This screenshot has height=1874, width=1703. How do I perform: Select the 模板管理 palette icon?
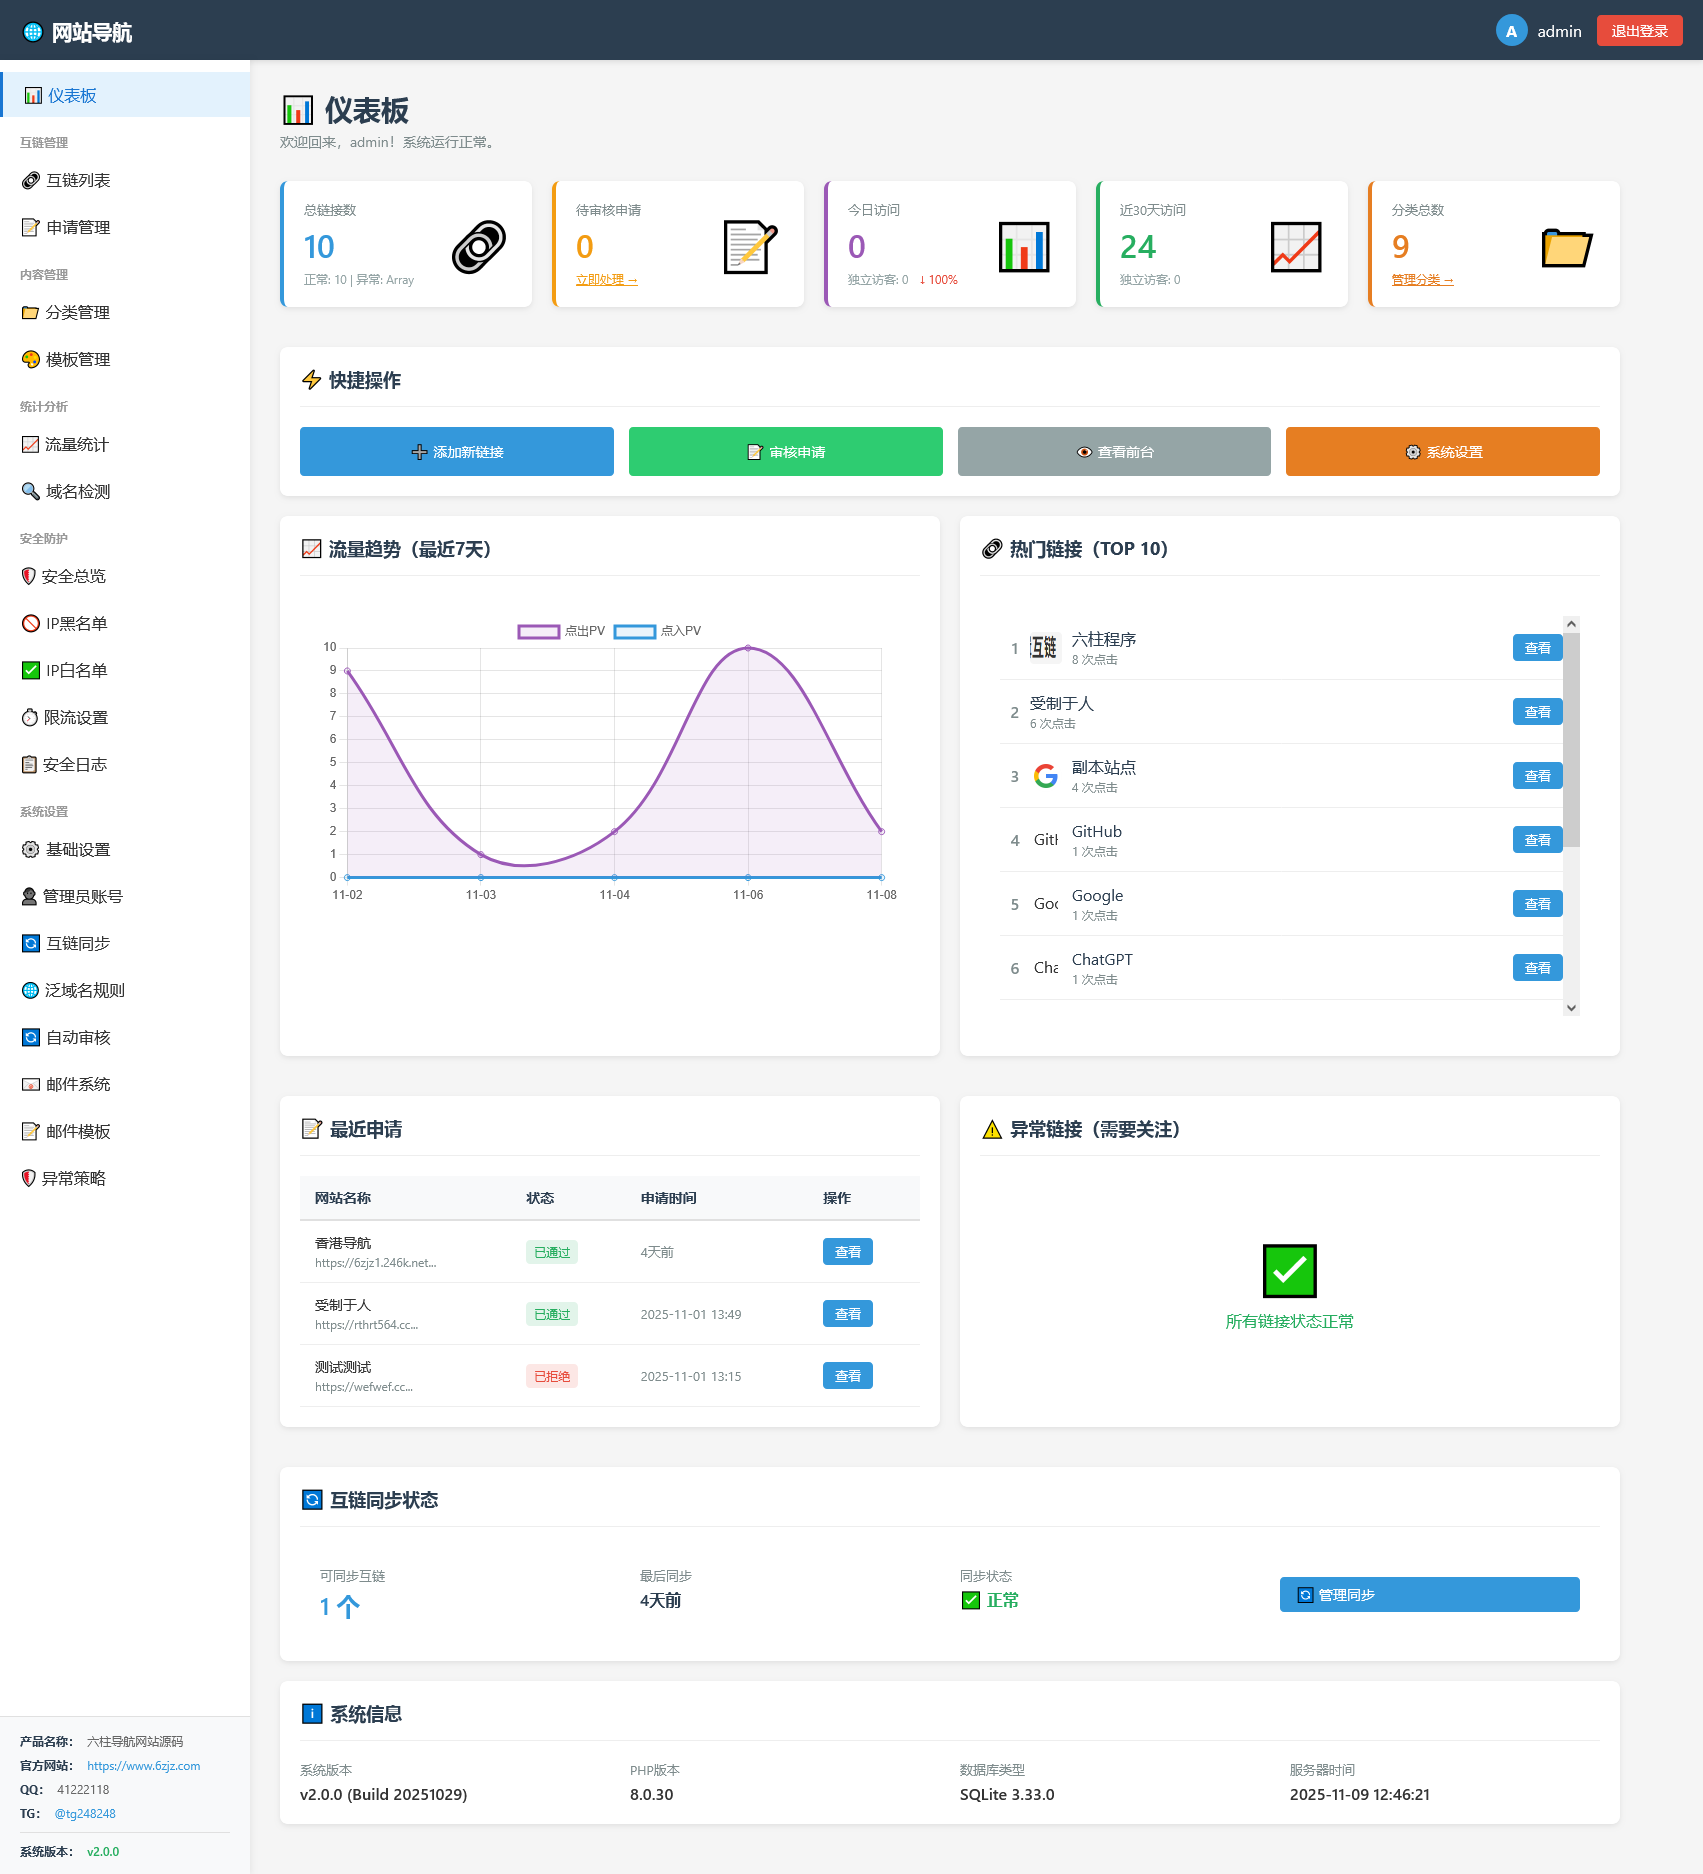[x=30, y=359]
